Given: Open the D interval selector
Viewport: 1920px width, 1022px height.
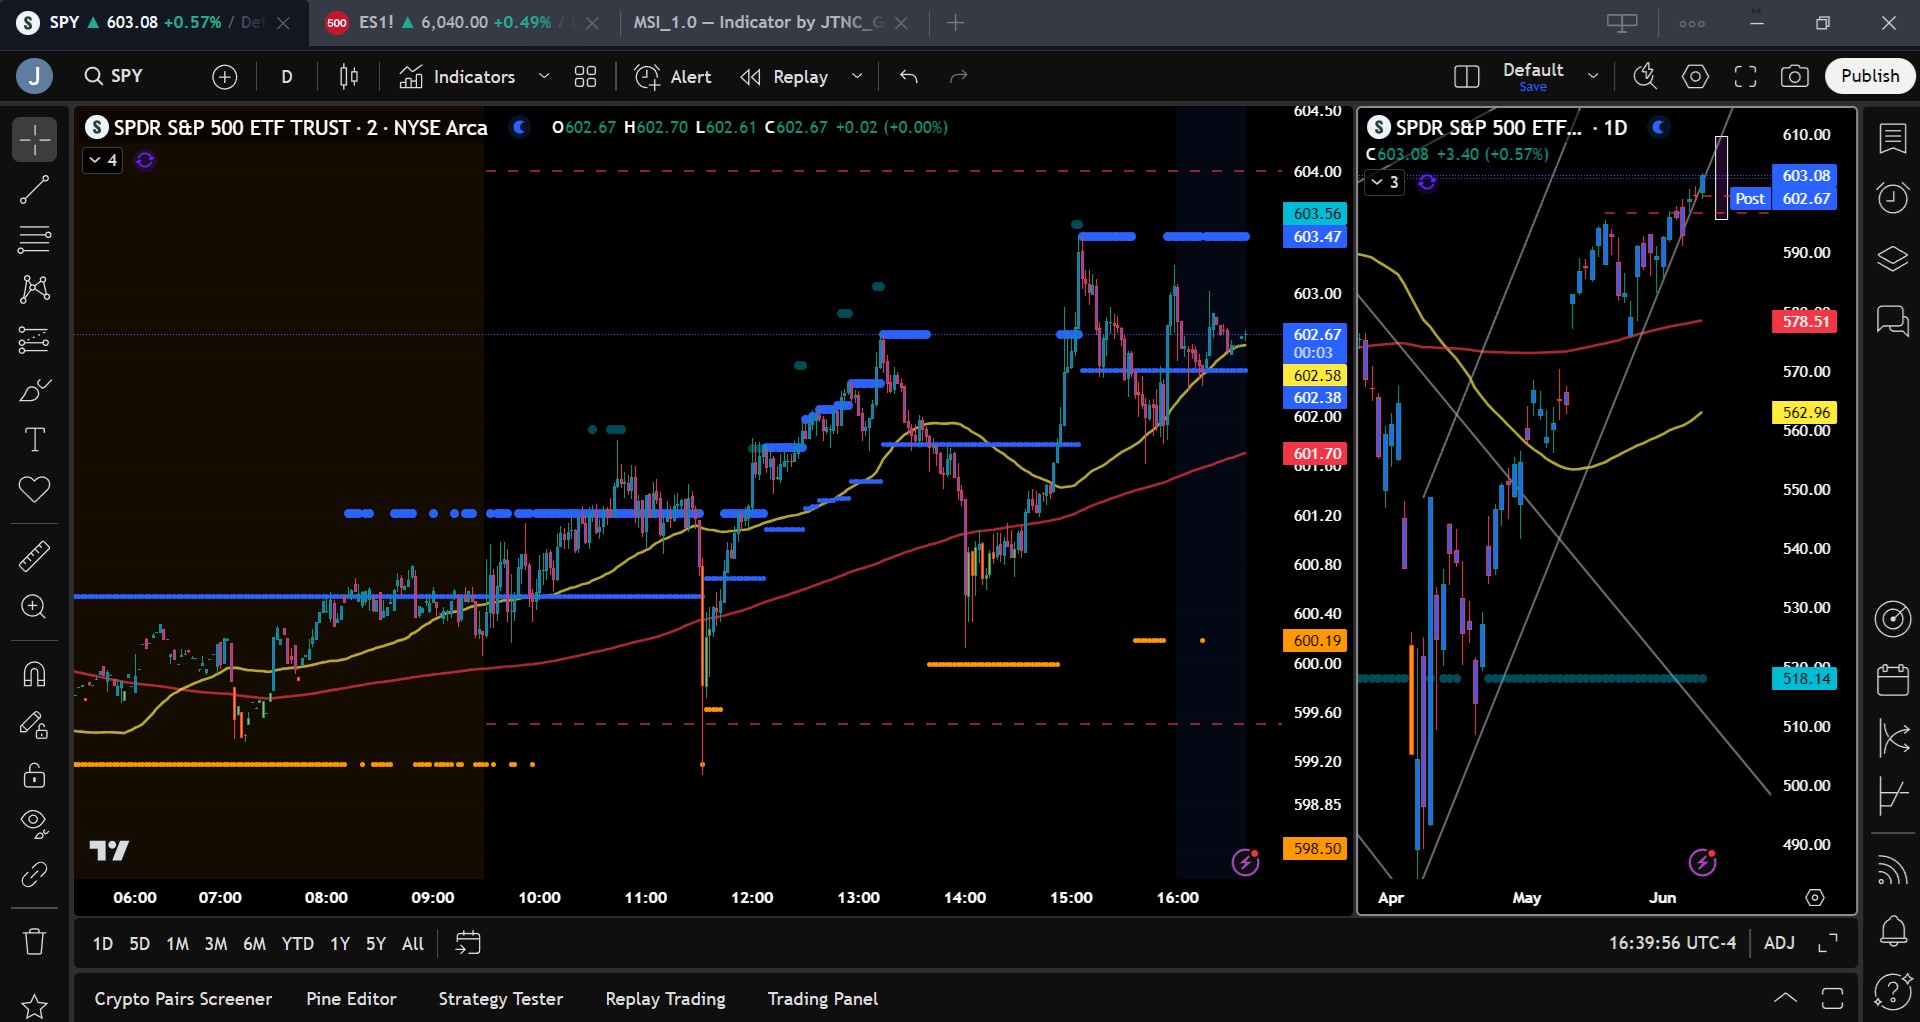Looking at the screenshot, I should 287,76.
